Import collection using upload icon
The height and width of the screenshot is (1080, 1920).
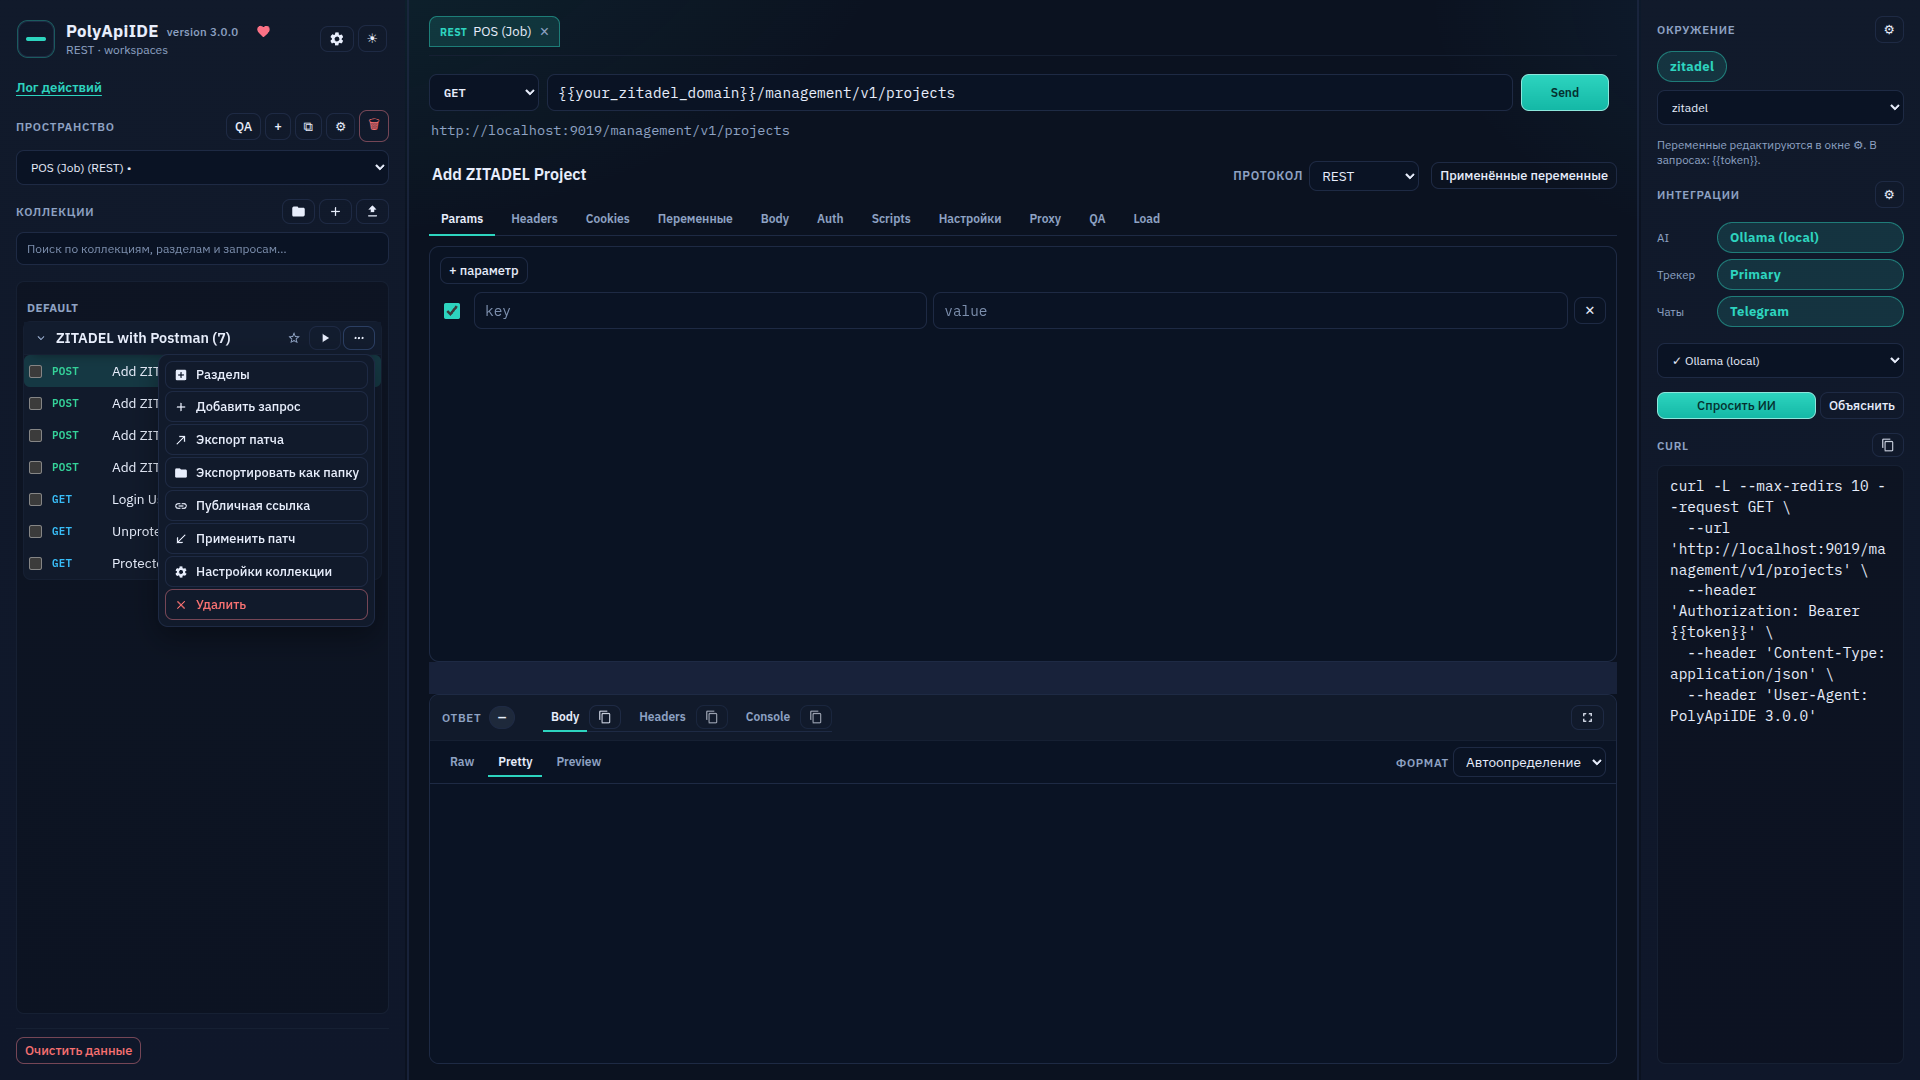372,212
